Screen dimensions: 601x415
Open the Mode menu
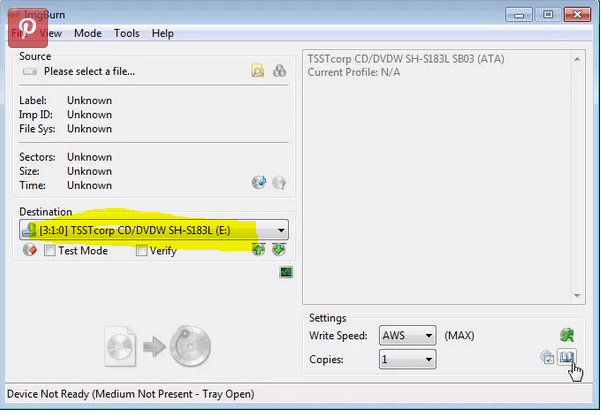(88, 33)
